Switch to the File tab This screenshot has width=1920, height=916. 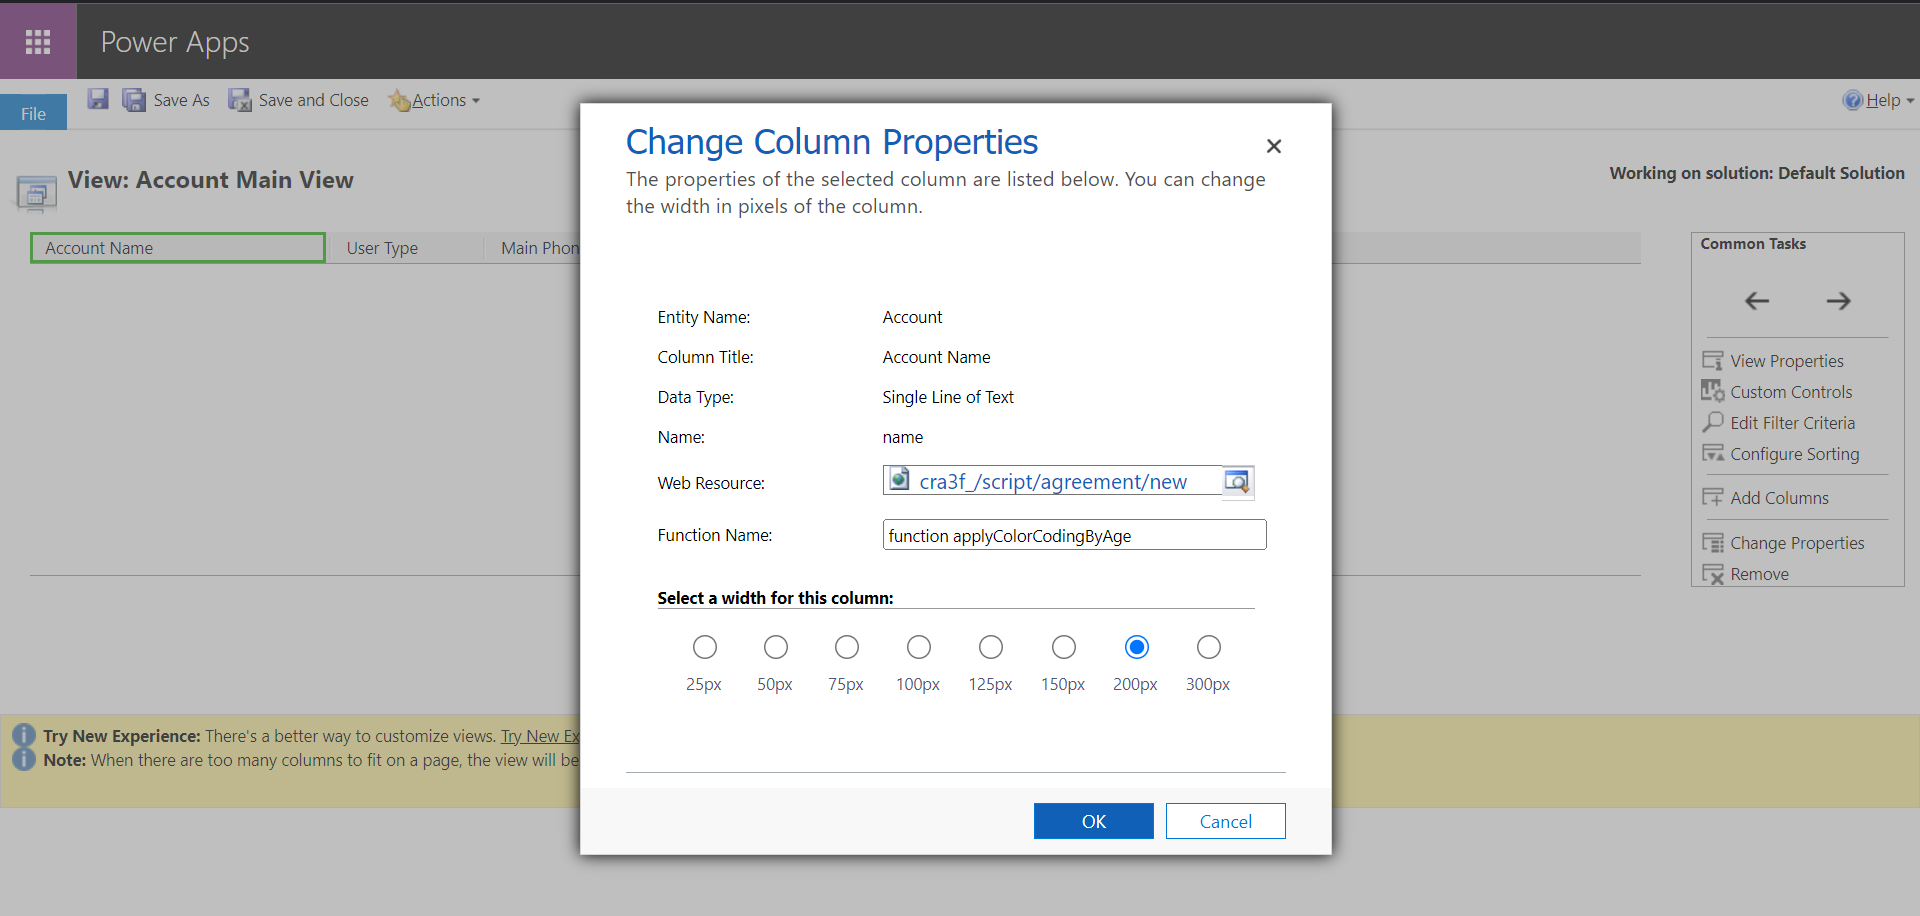tap(33, 112)
